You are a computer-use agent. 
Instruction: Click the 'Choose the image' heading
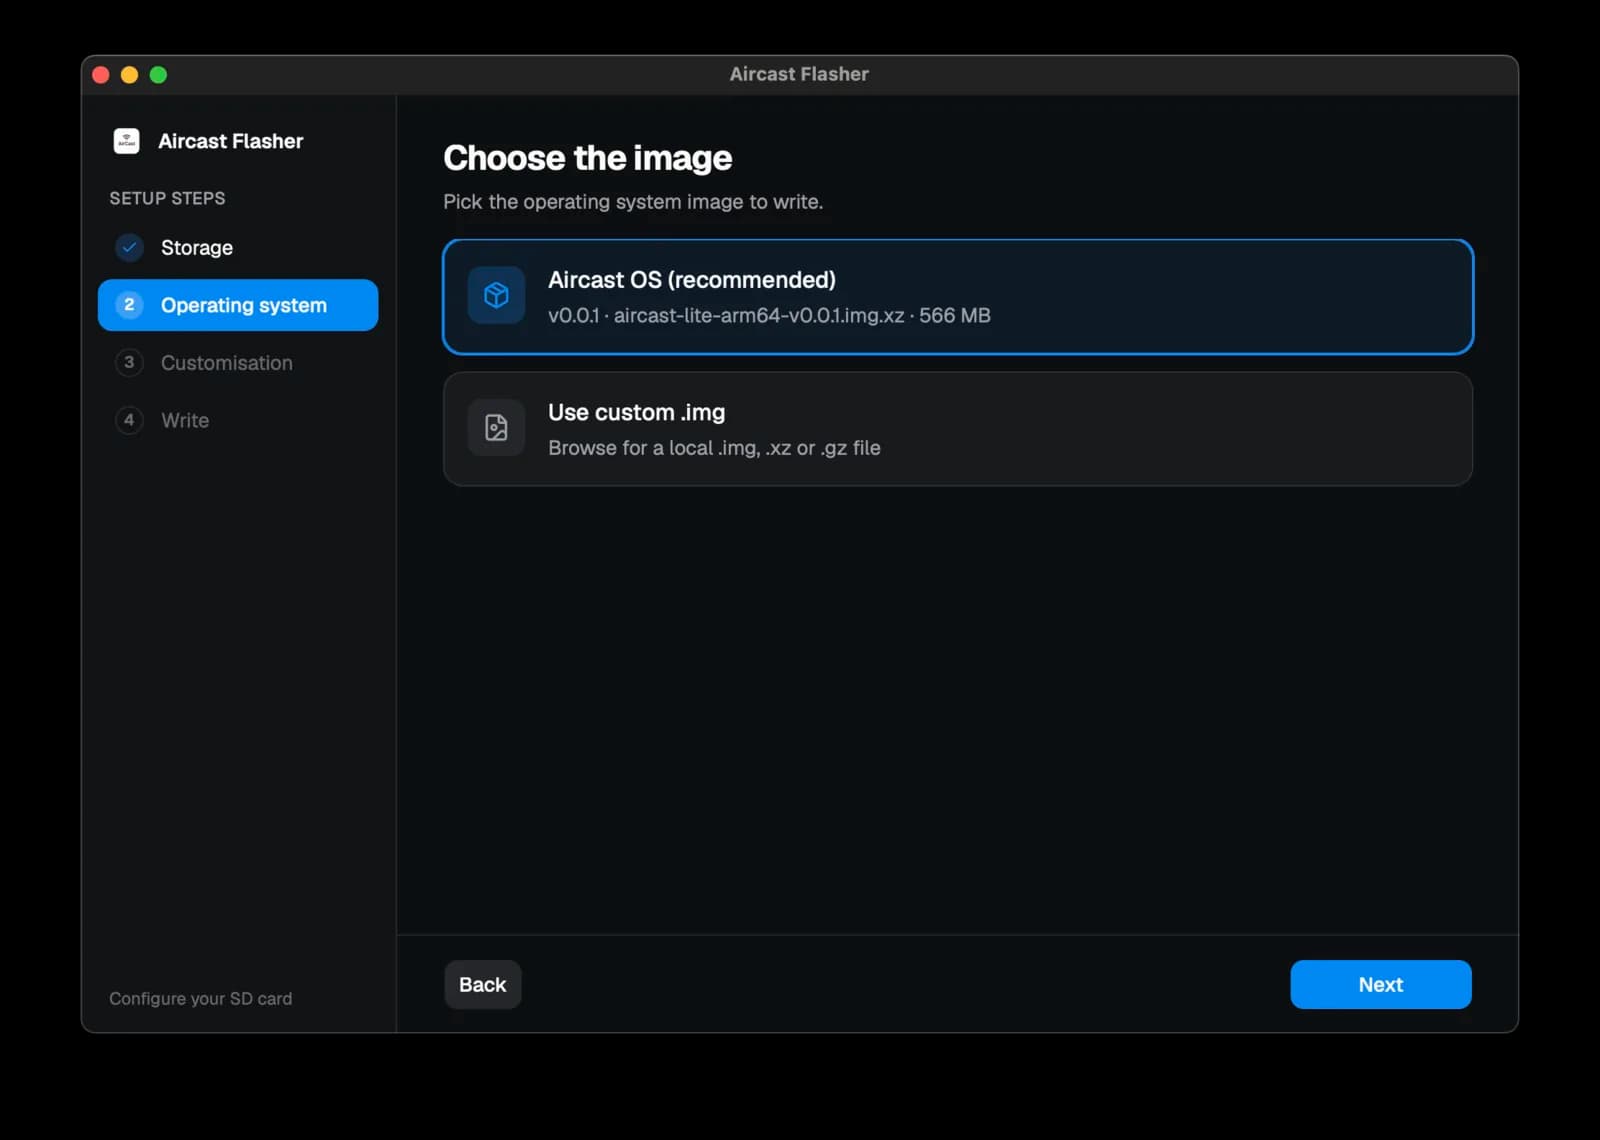tap(588, 158)
